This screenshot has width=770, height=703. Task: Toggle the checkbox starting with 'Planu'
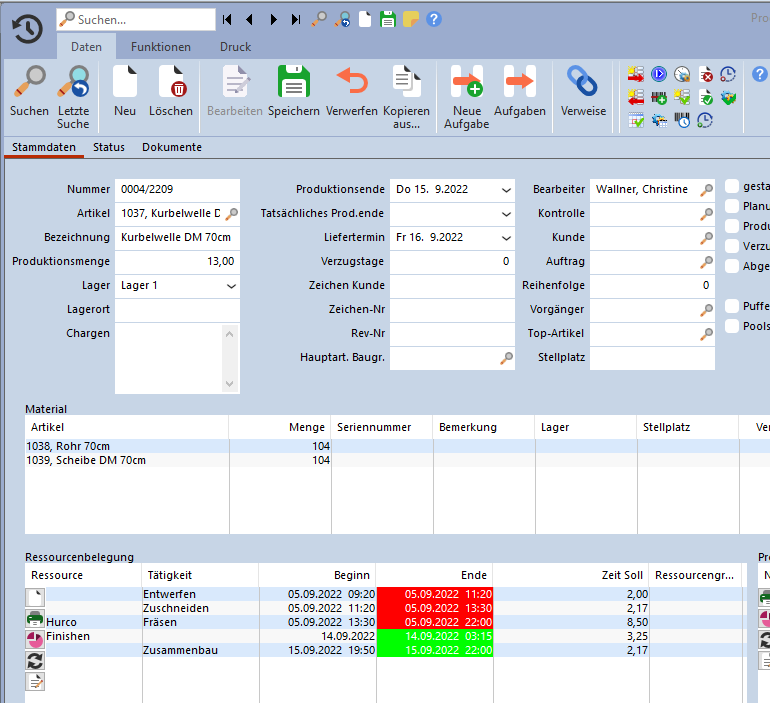click(732, 206)
